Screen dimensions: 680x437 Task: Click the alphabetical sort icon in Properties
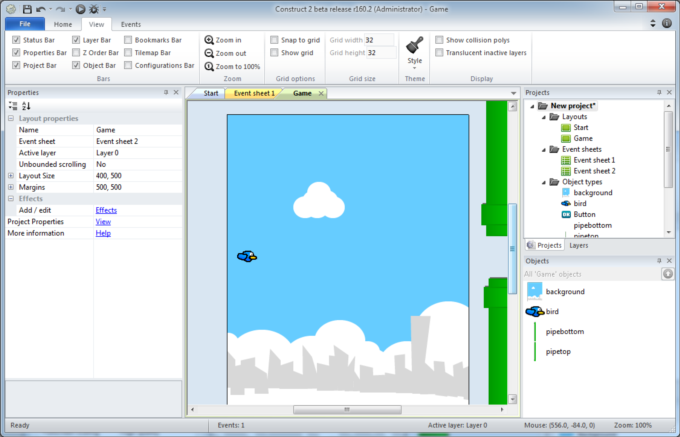coord(26,105)
